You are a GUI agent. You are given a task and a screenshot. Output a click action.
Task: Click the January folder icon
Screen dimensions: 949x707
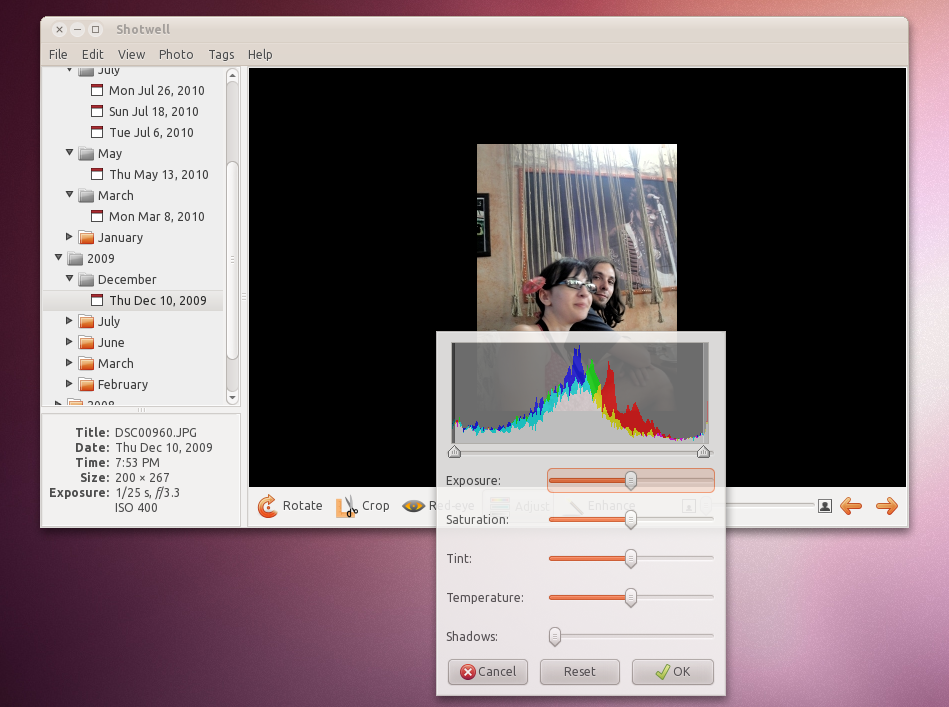point(86,237)
